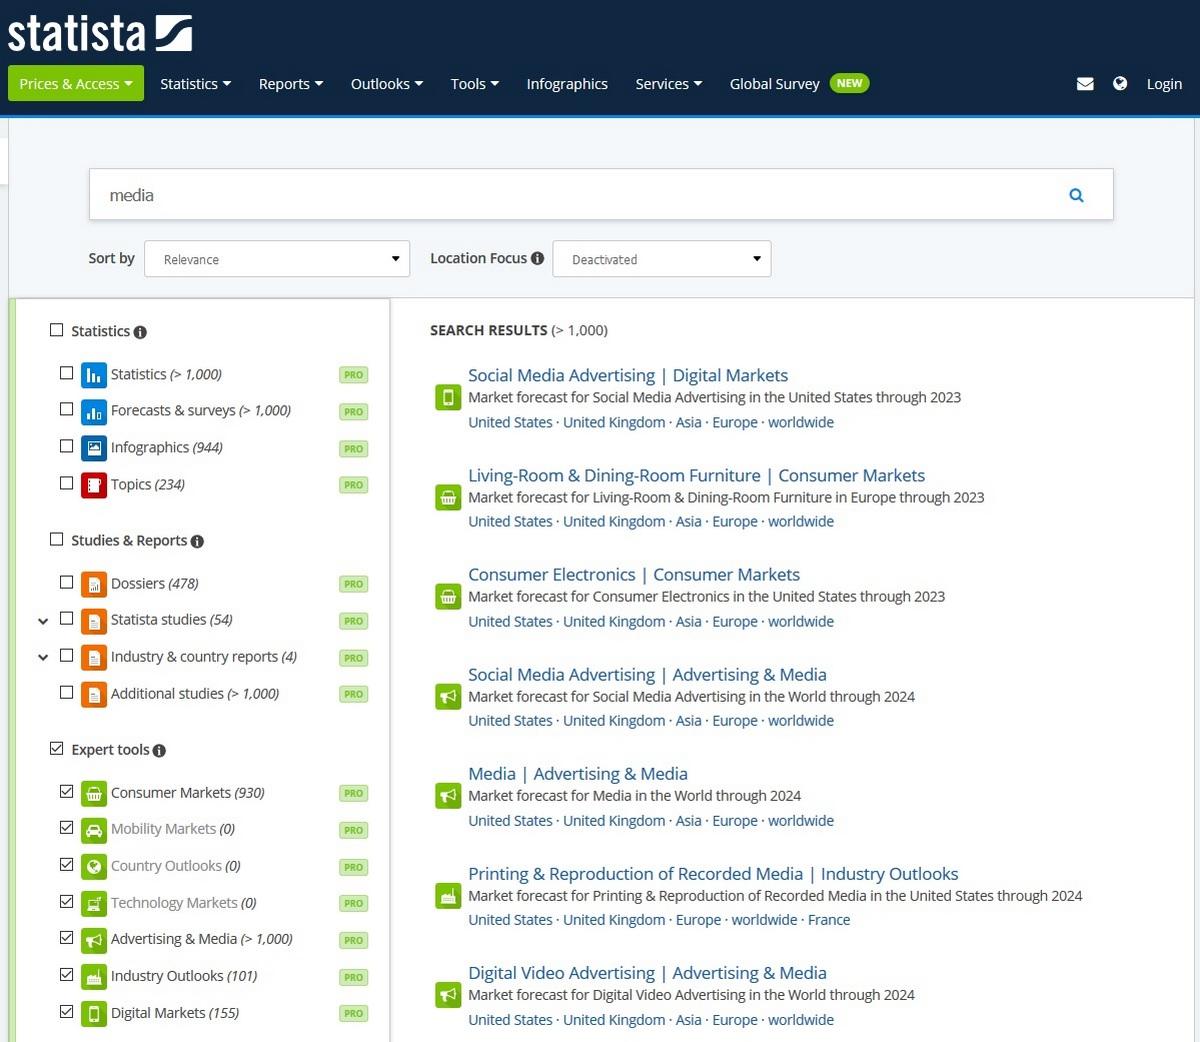Click the Statista logo

point(100,34)
